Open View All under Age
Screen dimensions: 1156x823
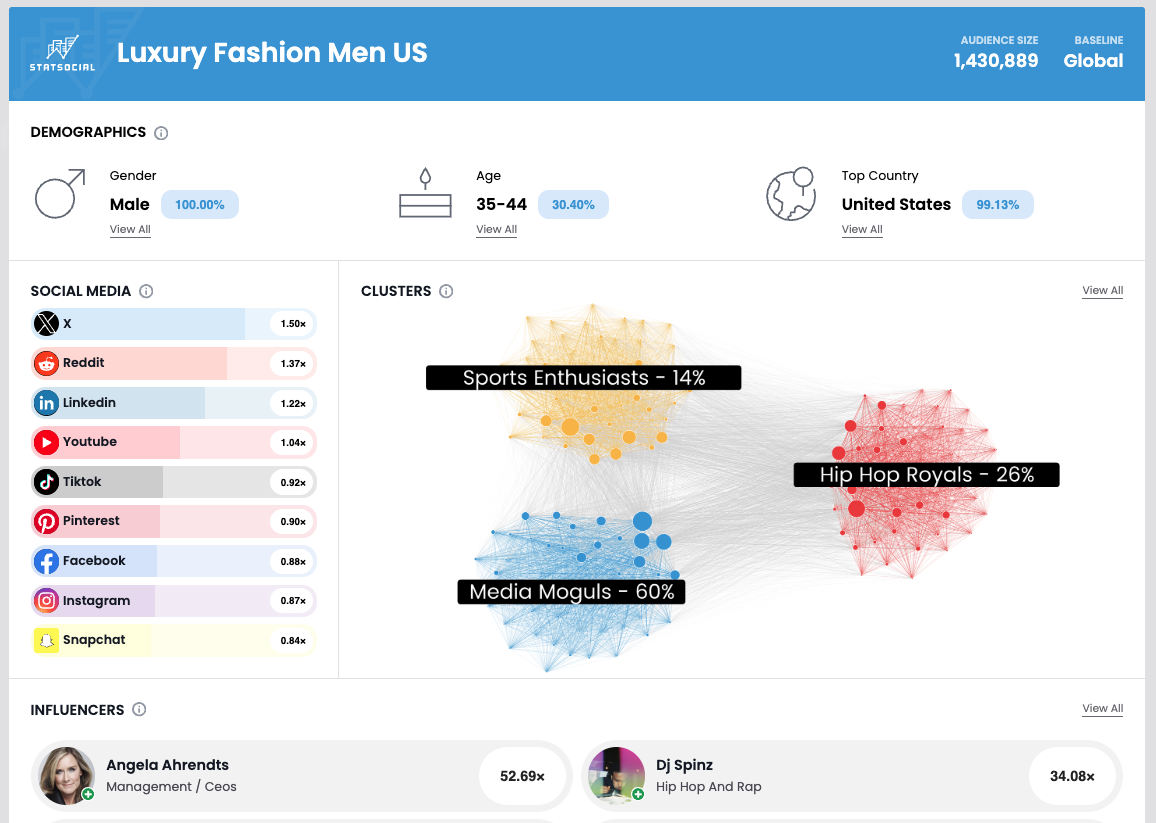point(496,230)
